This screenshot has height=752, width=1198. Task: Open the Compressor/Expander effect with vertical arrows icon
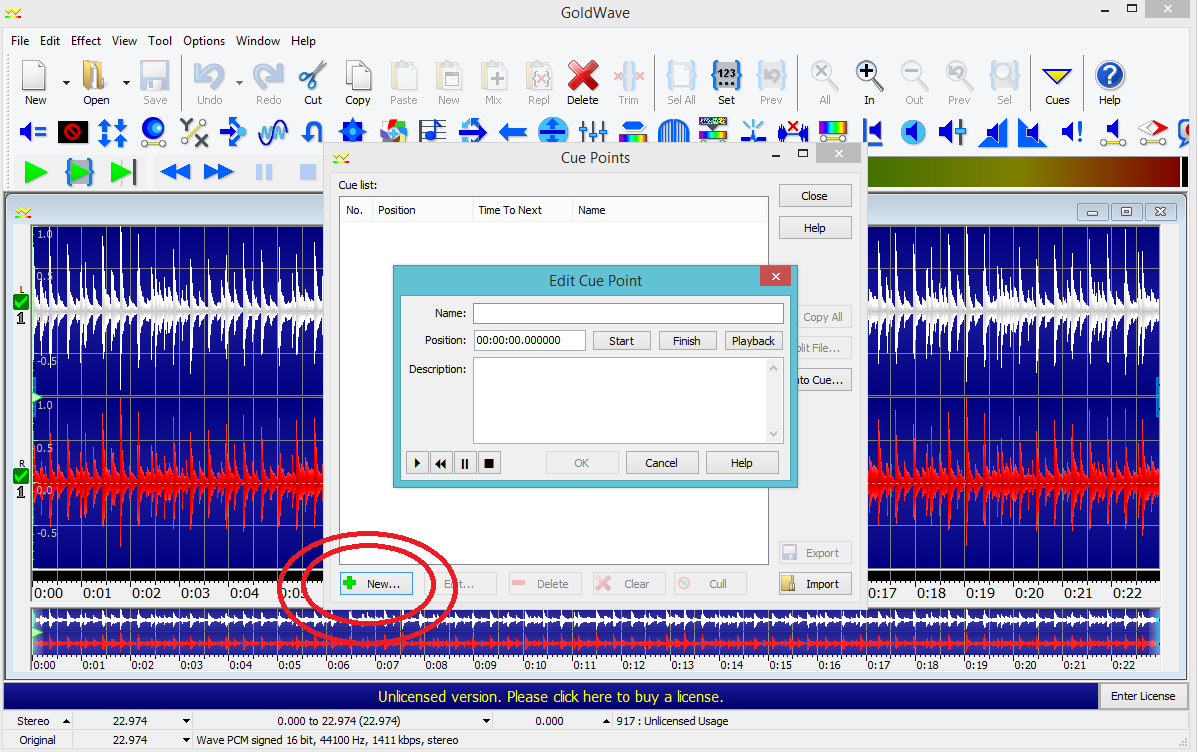(112, 132)
